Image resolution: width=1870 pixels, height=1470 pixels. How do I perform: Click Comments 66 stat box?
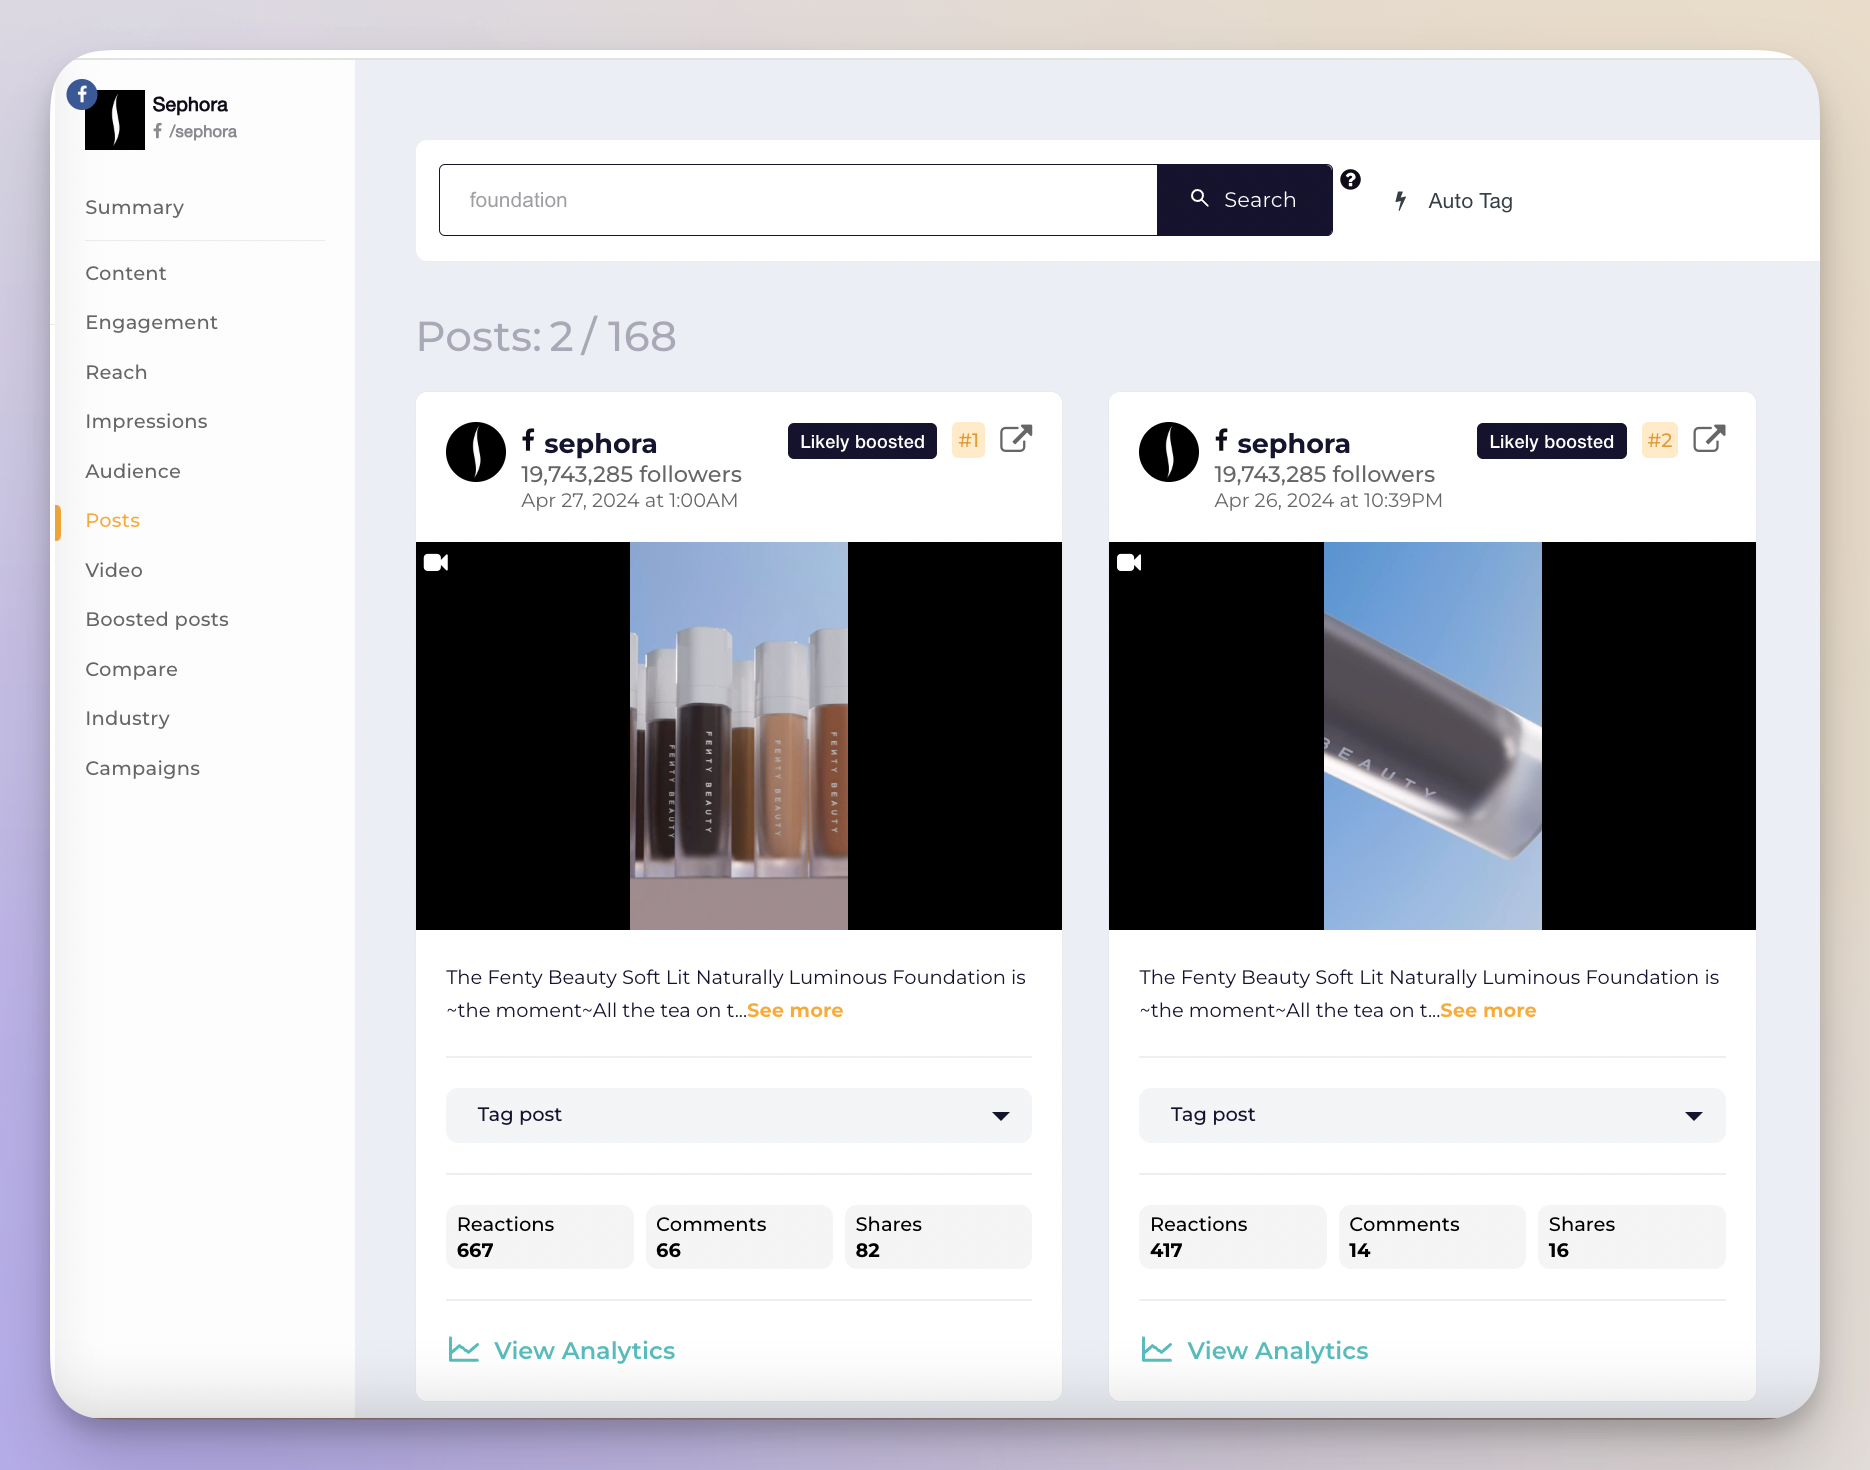coord(739,1237)
